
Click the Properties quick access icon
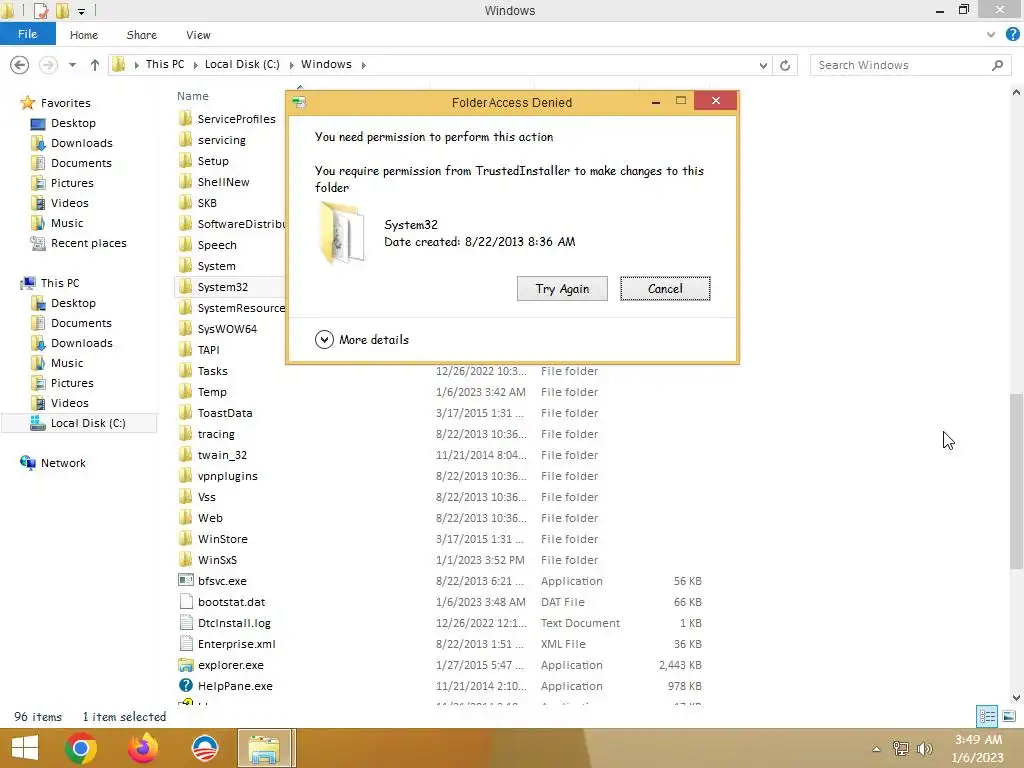point(40,10)
